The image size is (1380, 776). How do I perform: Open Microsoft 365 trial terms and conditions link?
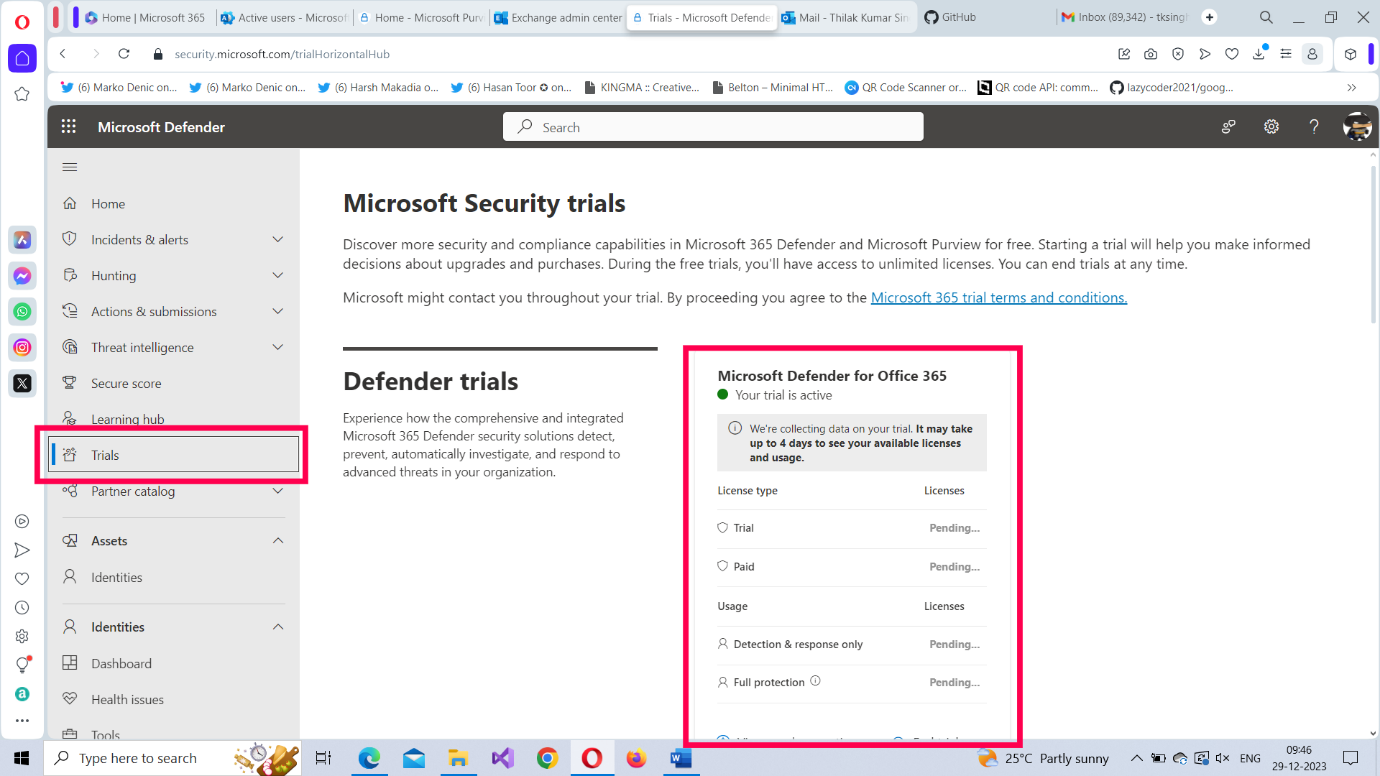pyautogui.click(x=999, y=297)
